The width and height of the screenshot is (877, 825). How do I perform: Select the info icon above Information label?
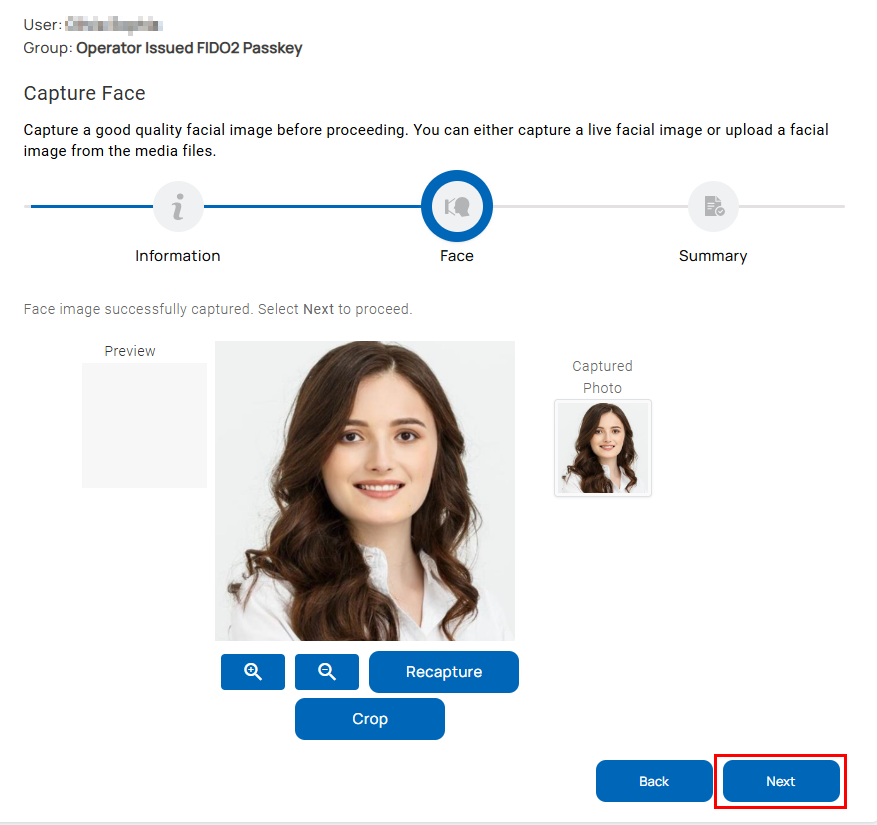[178, 206]
